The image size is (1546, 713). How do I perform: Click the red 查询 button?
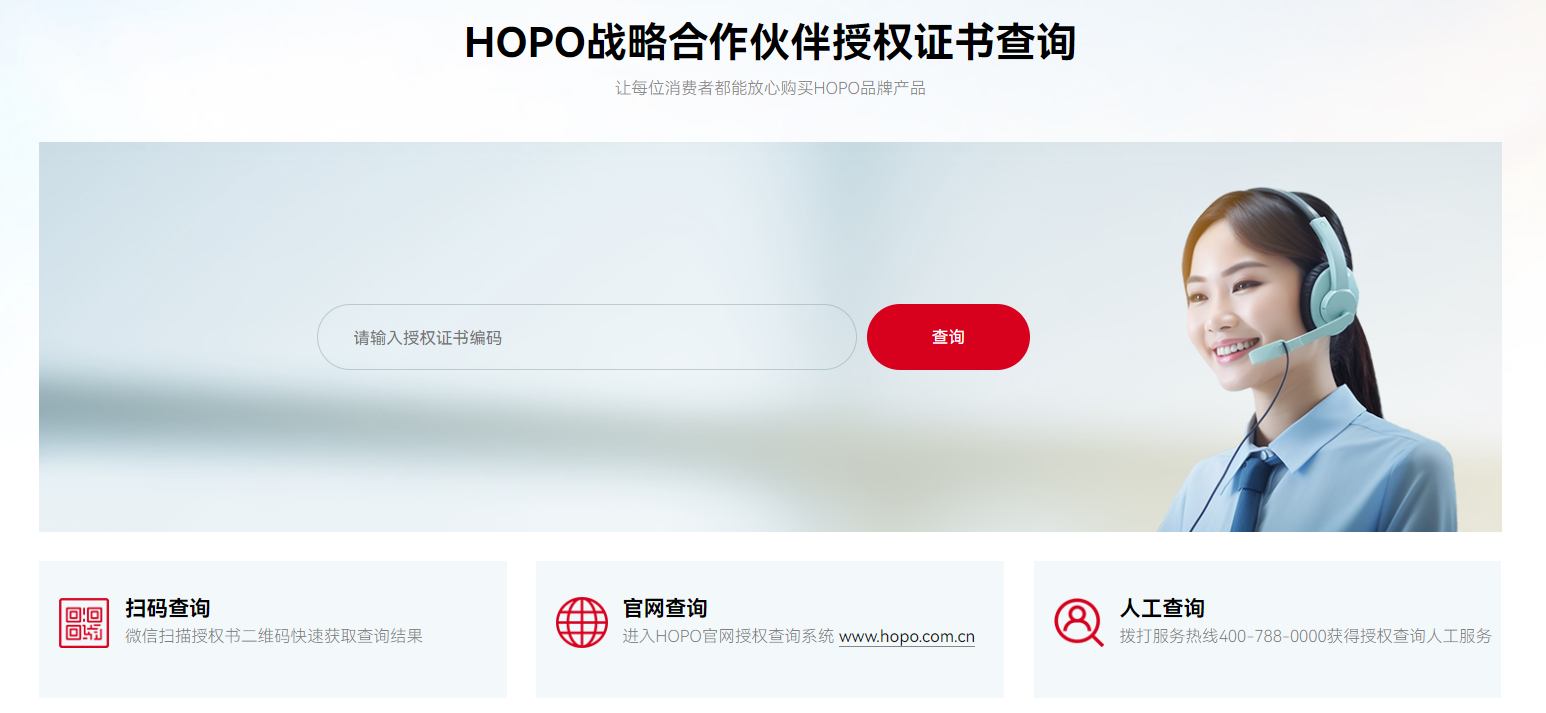[x=948, y=337]
